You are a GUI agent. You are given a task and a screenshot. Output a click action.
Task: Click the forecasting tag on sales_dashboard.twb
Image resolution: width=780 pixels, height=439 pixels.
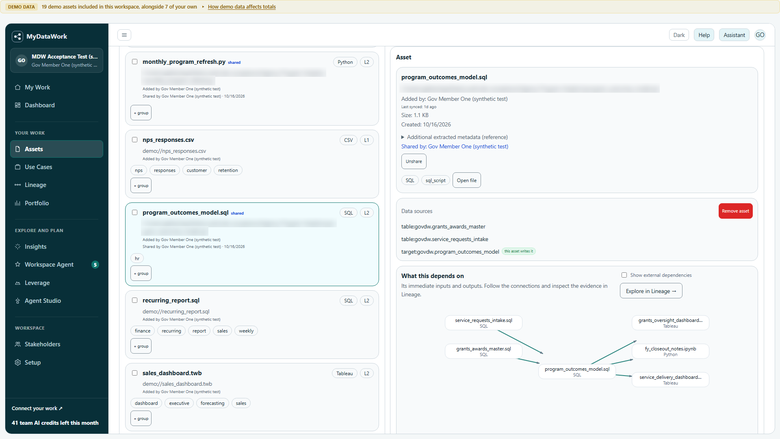212,403
